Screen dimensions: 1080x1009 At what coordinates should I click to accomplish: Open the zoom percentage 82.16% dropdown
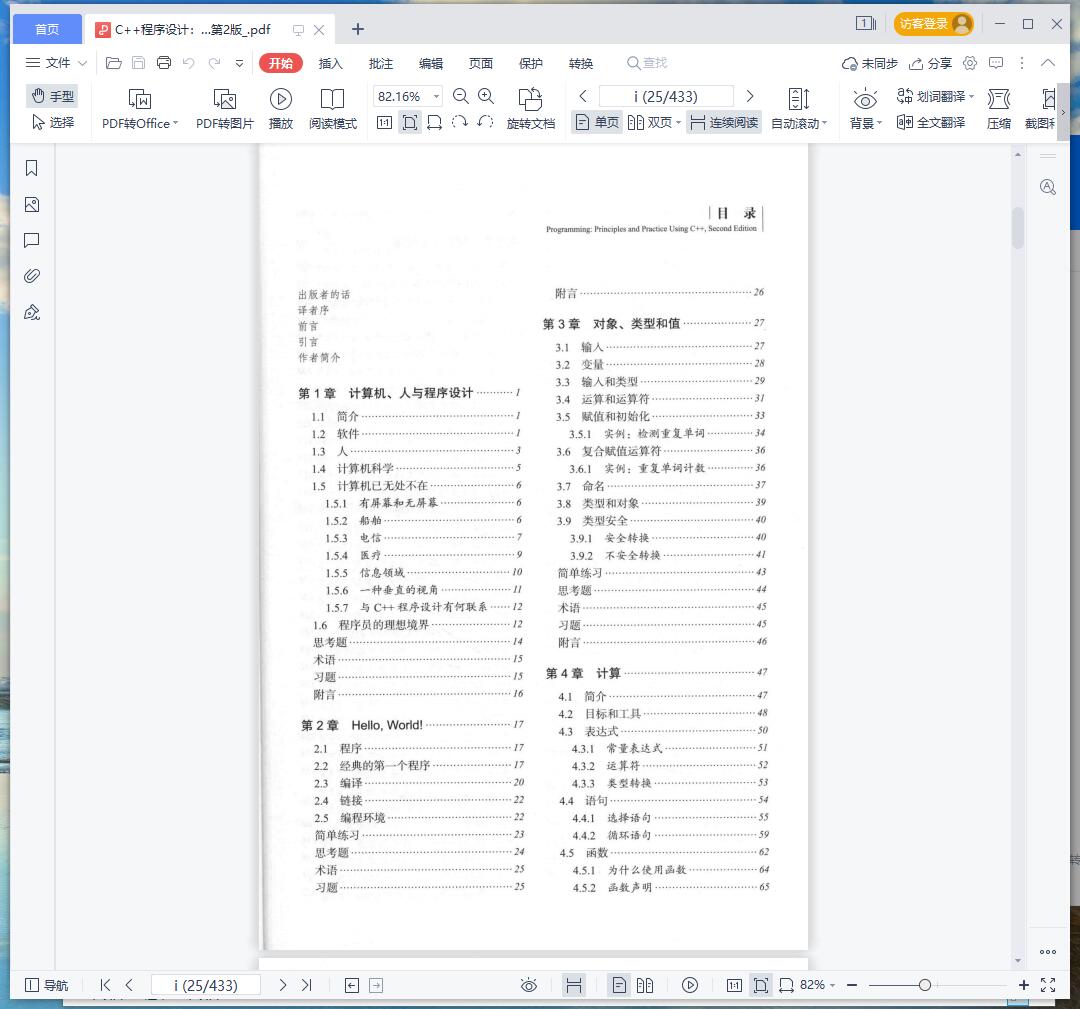pos(436,96)
